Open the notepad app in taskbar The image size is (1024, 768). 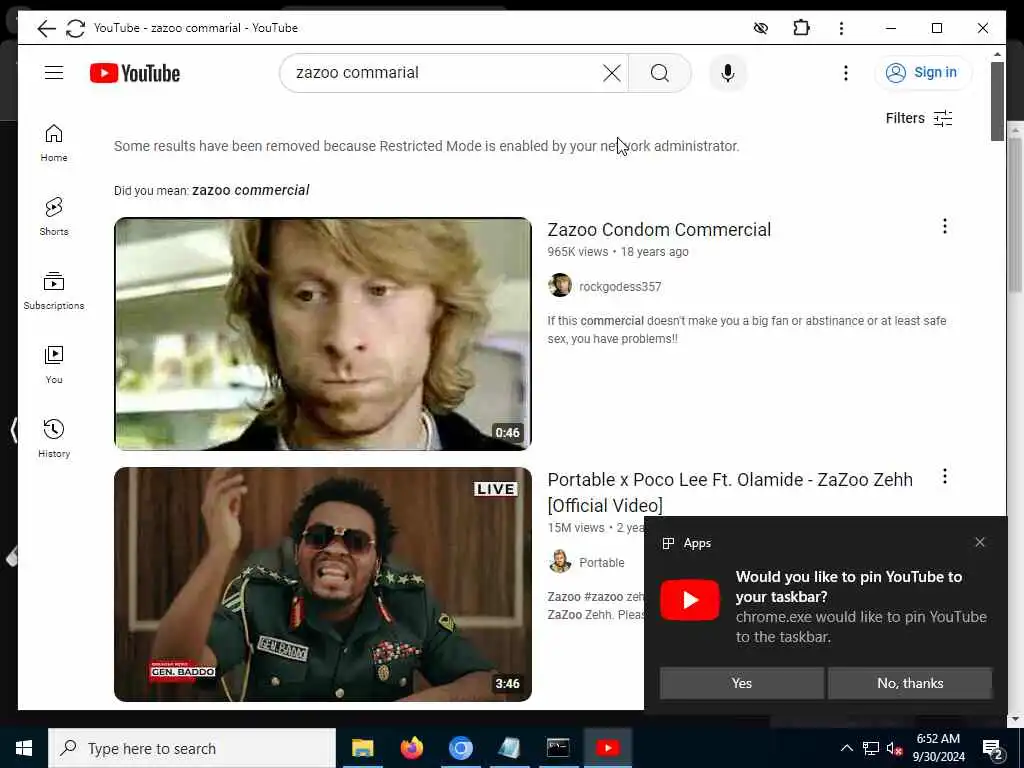click(509, 748)
